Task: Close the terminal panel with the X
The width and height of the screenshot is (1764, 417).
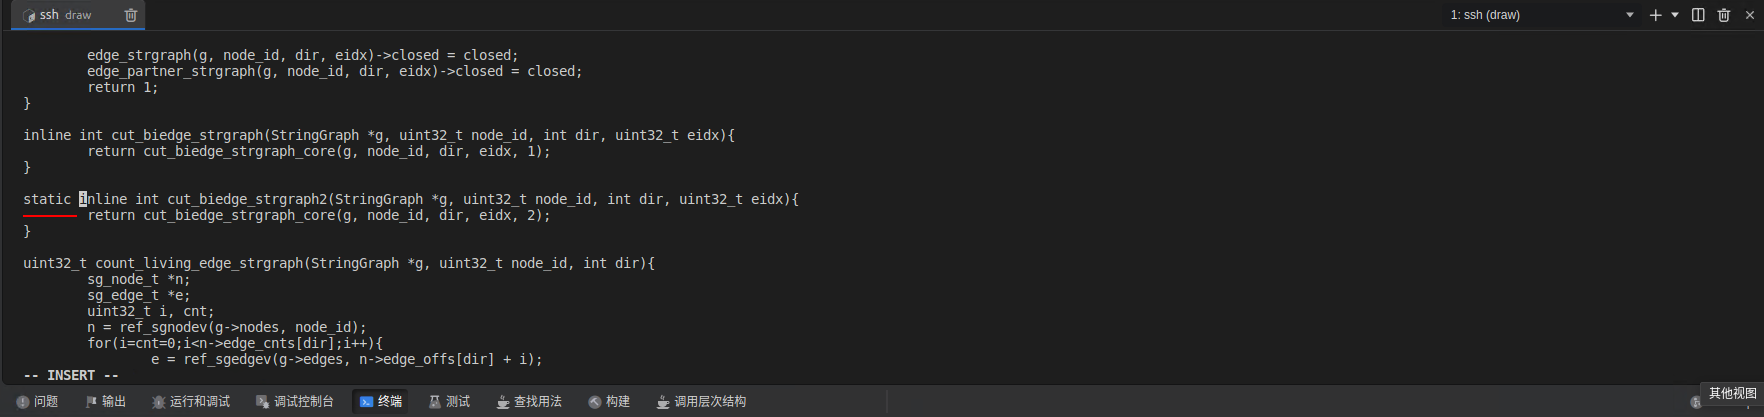Action: click(1749, 15)
